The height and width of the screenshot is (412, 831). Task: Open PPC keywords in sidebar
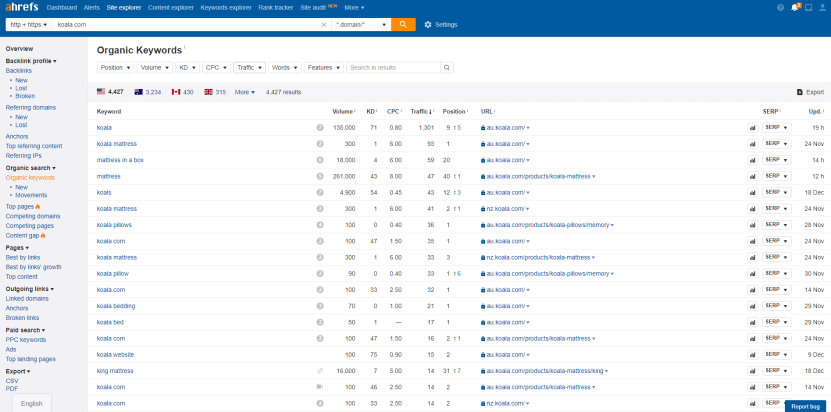tap(26, 340)
